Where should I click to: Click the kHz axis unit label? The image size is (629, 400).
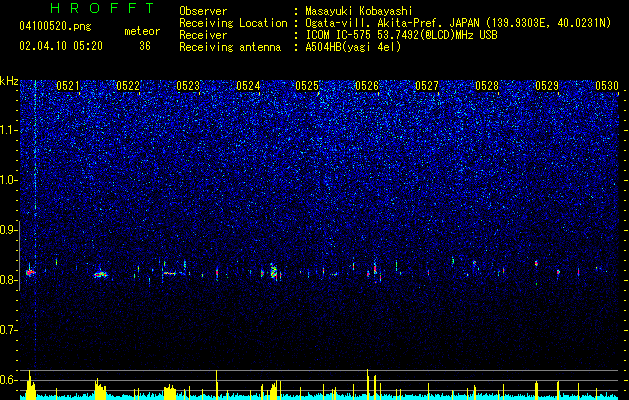(9, 81)
